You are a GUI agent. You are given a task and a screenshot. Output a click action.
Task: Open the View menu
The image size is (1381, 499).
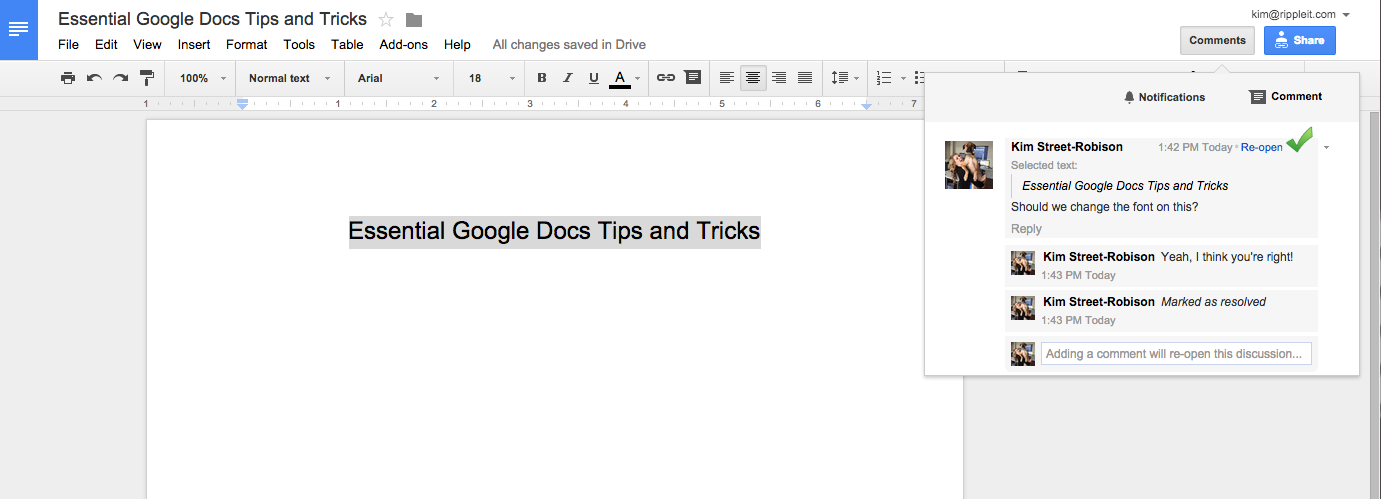tap(147, 44)
